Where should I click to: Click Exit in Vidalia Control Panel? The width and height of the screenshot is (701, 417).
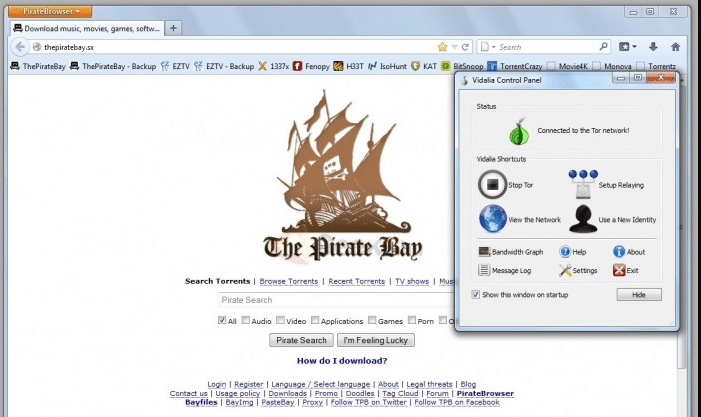pyautogui.click(x=626, y=270)
